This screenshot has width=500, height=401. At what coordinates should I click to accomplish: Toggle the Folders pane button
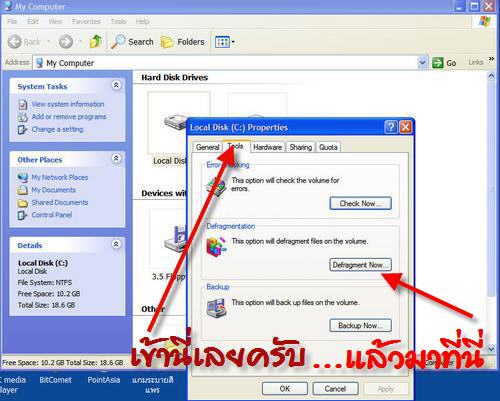[x=183, y=42]
